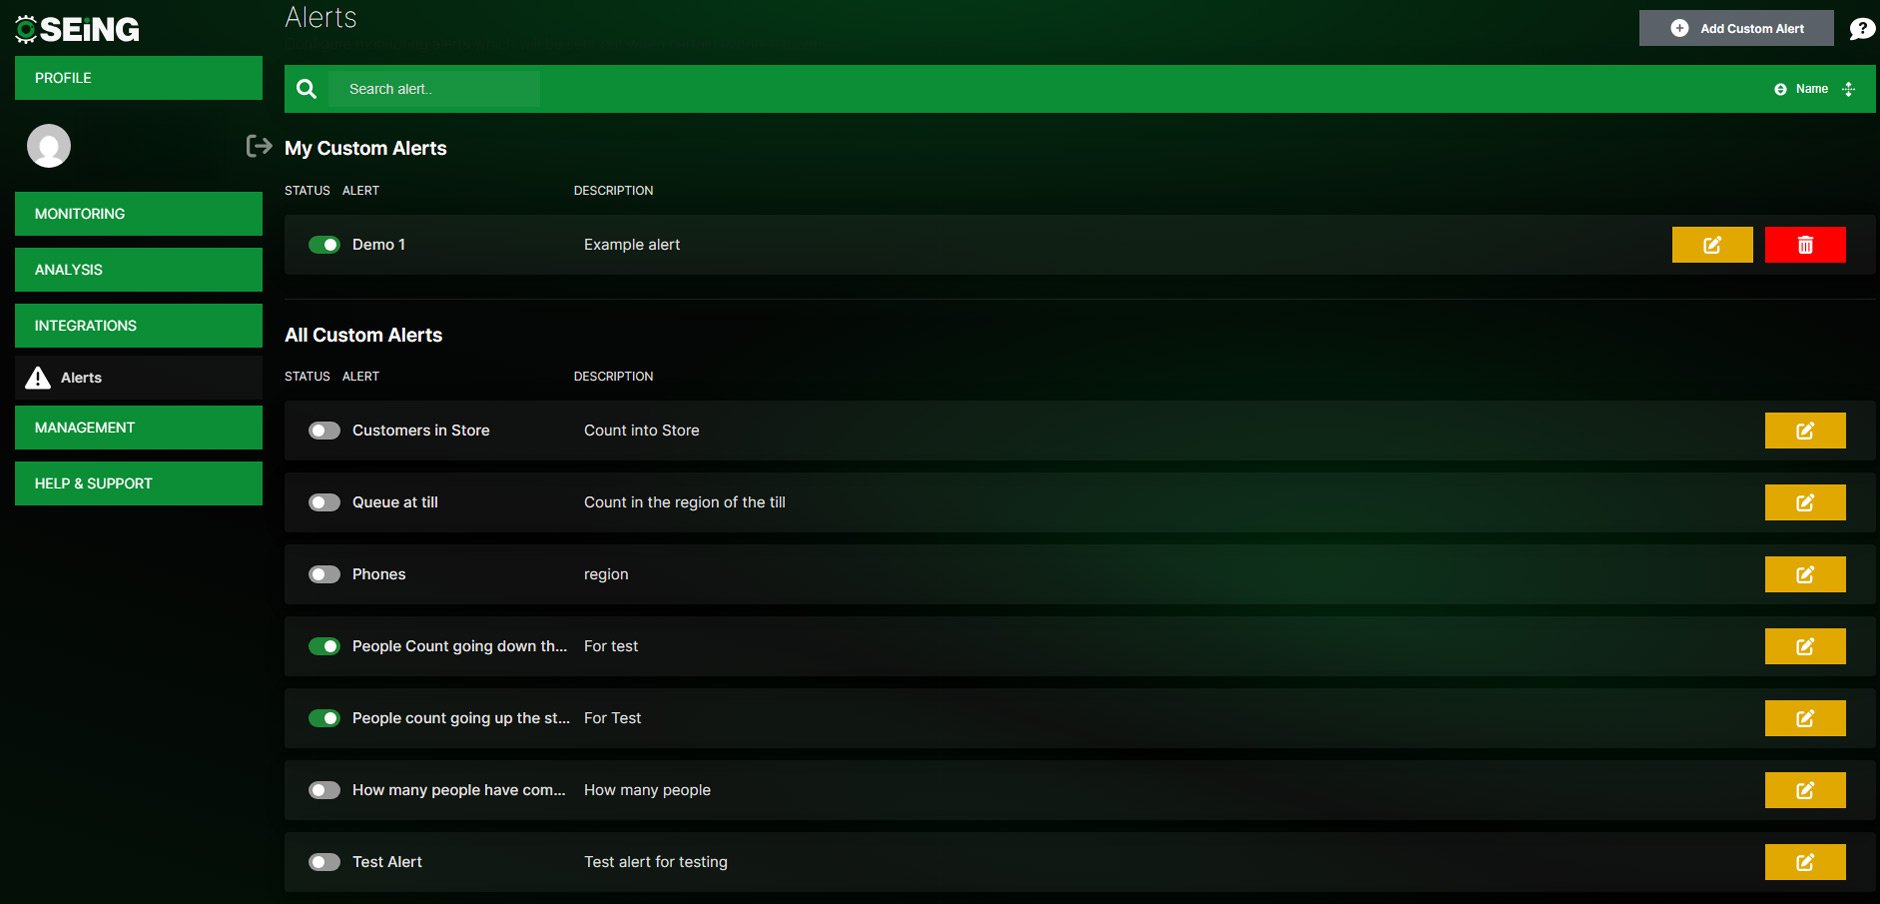Click the 'region' description text
Image resolution: width=1880 pixels, height=904 pixels.
[606, 575]
